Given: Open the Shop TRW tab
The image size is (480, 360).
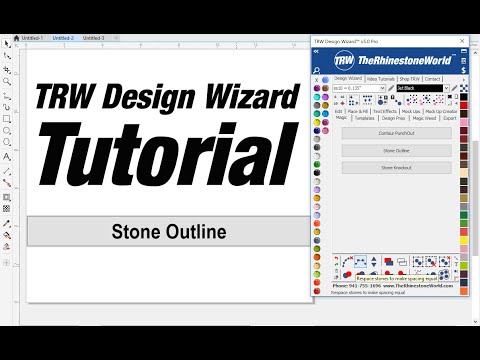Looking at the screenshot, I should [410, 79].
